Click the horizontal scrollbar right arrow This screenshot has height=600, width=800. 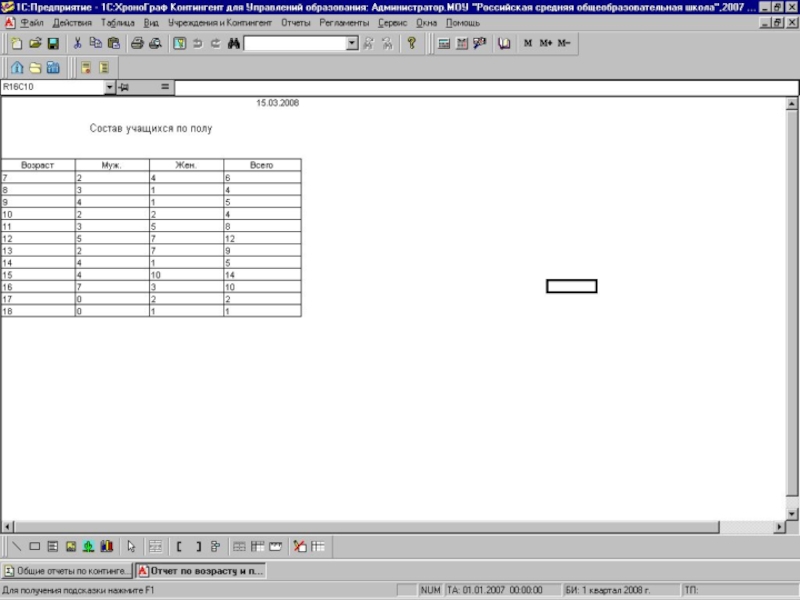[779, 527]
